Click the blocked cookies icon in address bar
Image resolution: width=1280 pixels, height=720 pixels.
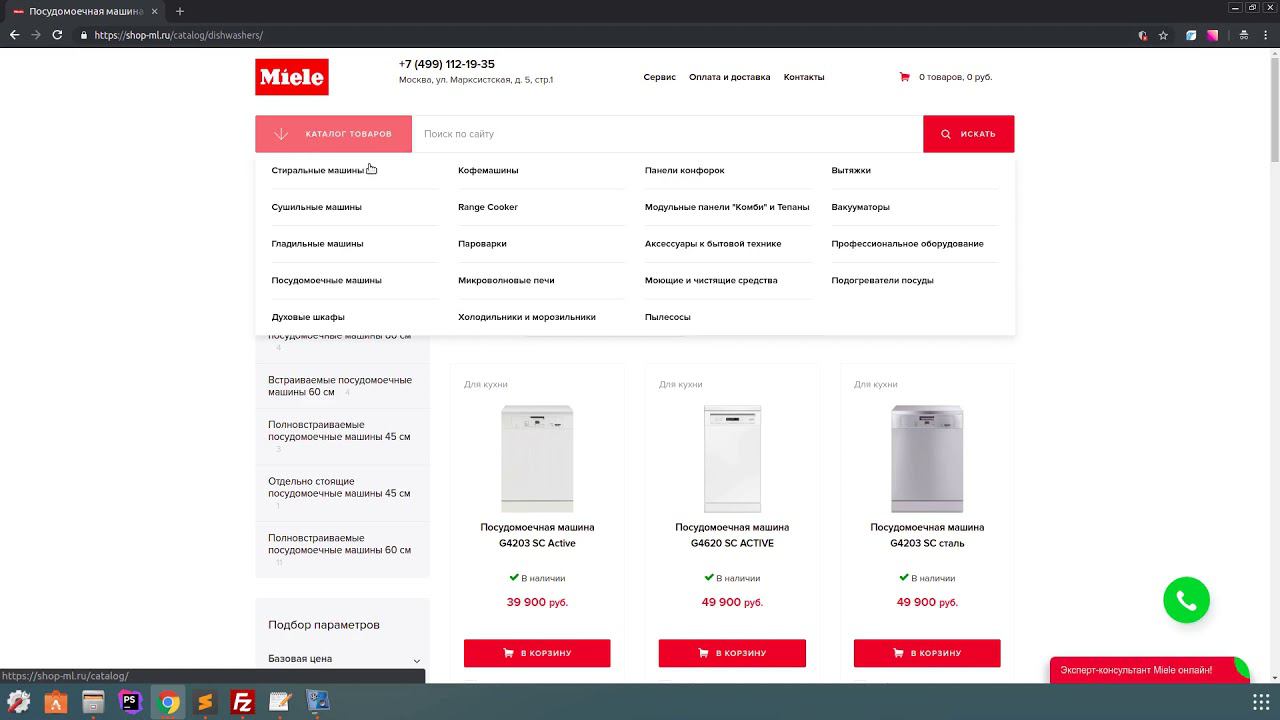point(1143,35)
